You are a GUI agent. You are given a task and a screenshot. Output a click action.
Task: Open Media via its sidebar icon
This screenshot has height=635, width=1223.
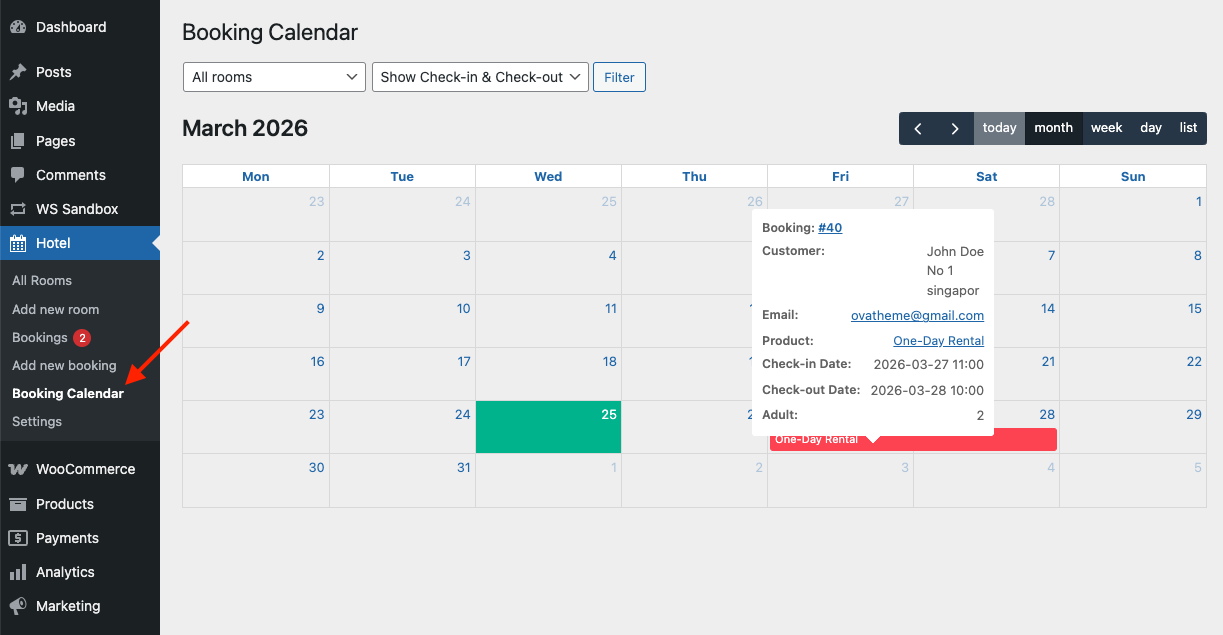(x=18, y=106)
